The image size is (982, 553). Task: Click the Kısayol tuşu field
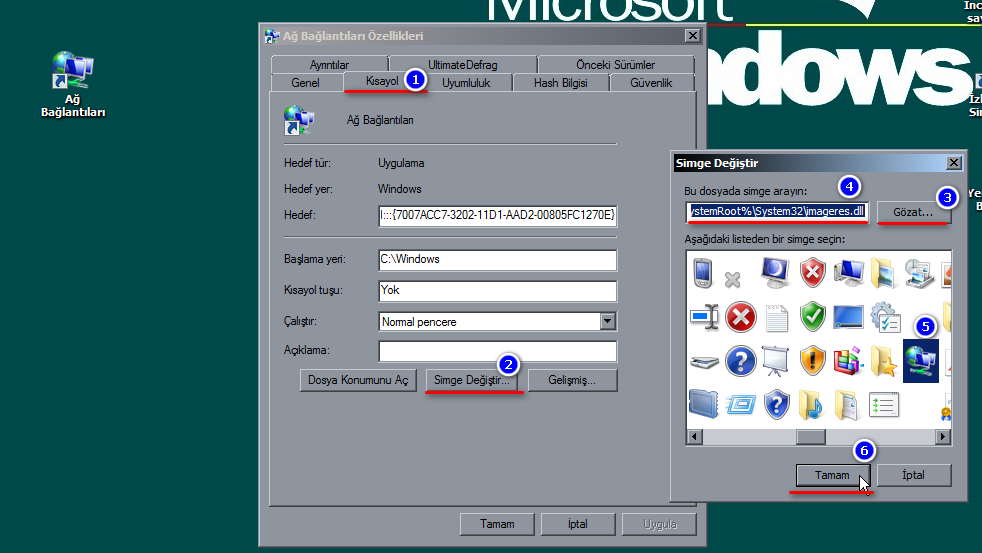click(x=497, y=291)
